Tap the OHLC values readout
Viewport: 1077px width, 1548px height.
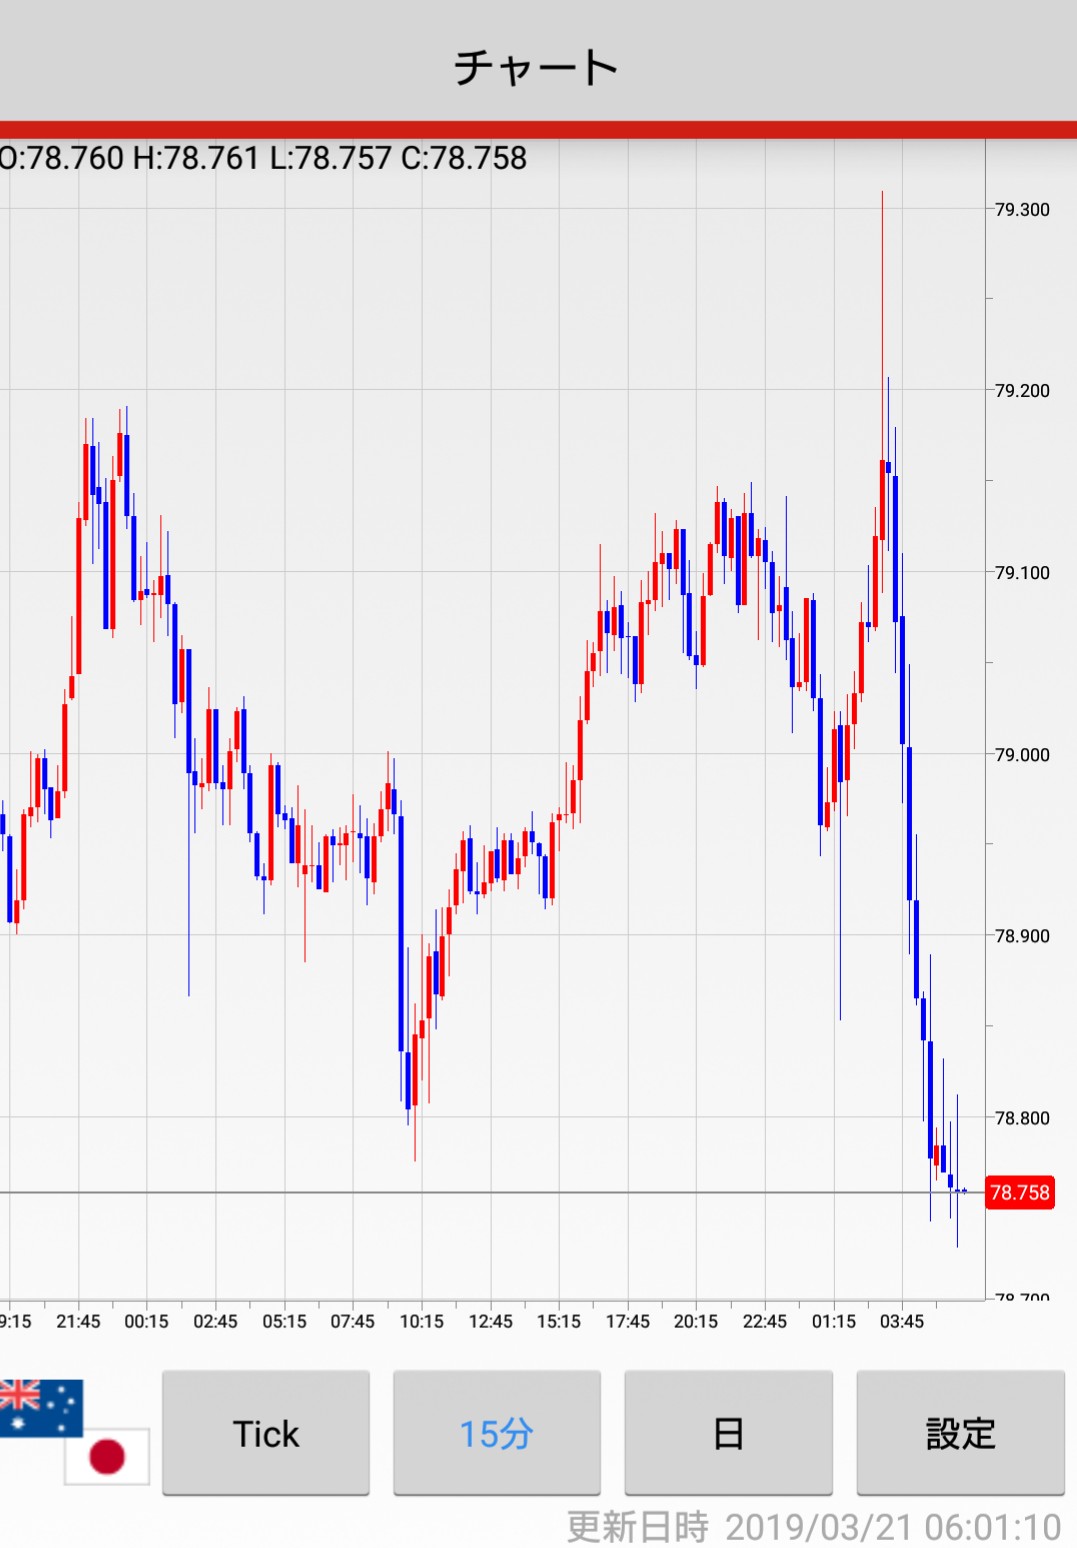click(263, 158)
